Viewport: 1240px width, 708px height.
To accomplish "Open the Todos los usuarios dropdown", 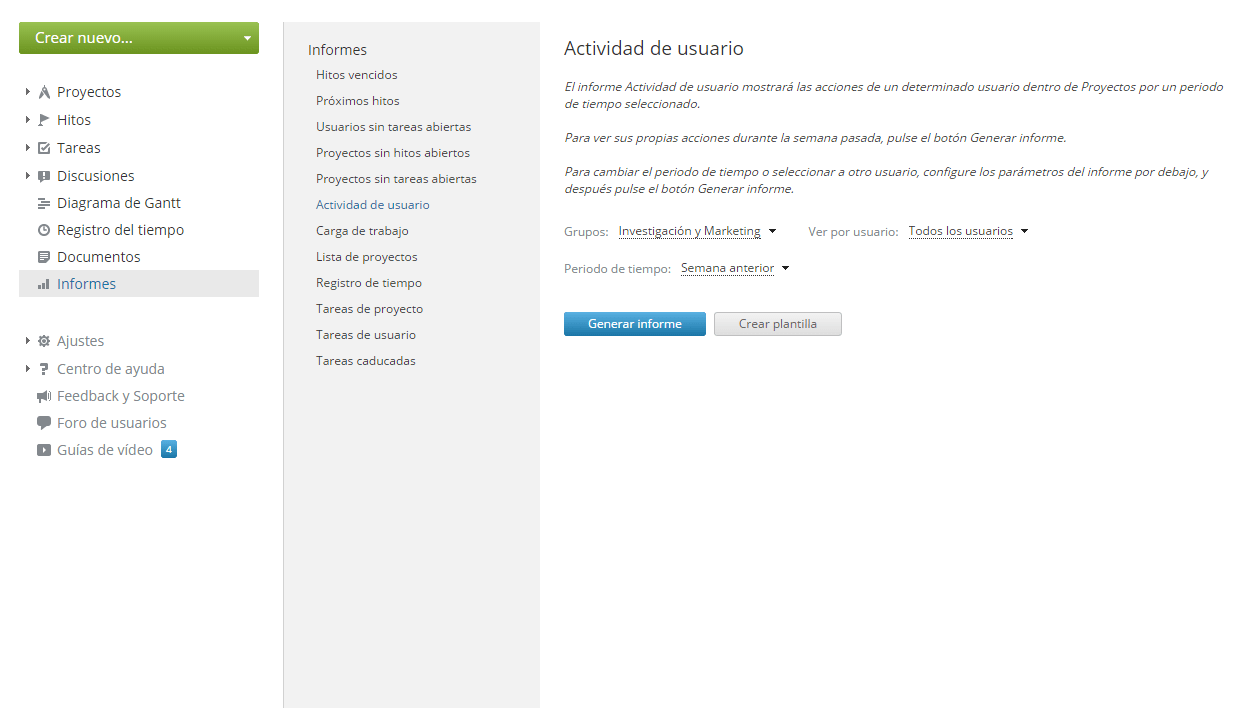I will [x=968, y=231].
